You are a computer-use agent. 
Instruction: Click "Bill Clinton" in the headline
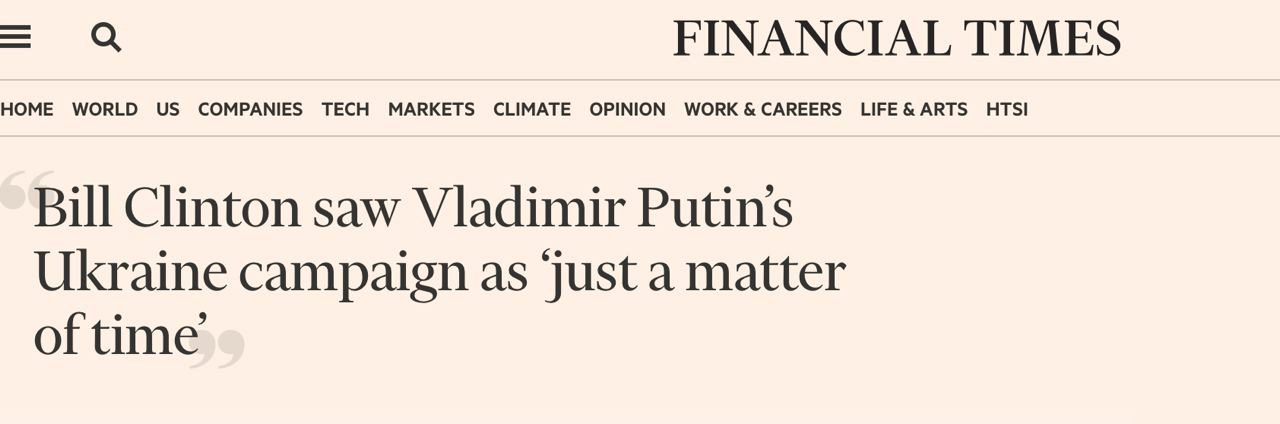click(x=167, y=210)
